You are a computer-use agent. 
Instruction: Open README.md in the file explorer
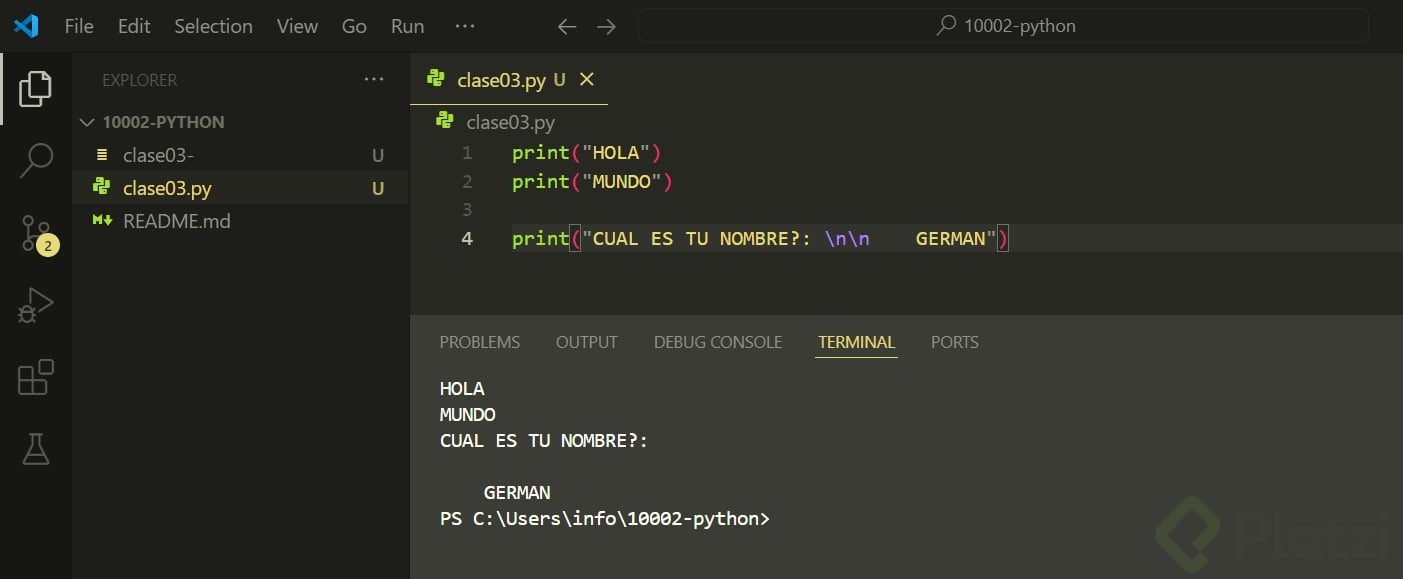click(x=177, y=221)
